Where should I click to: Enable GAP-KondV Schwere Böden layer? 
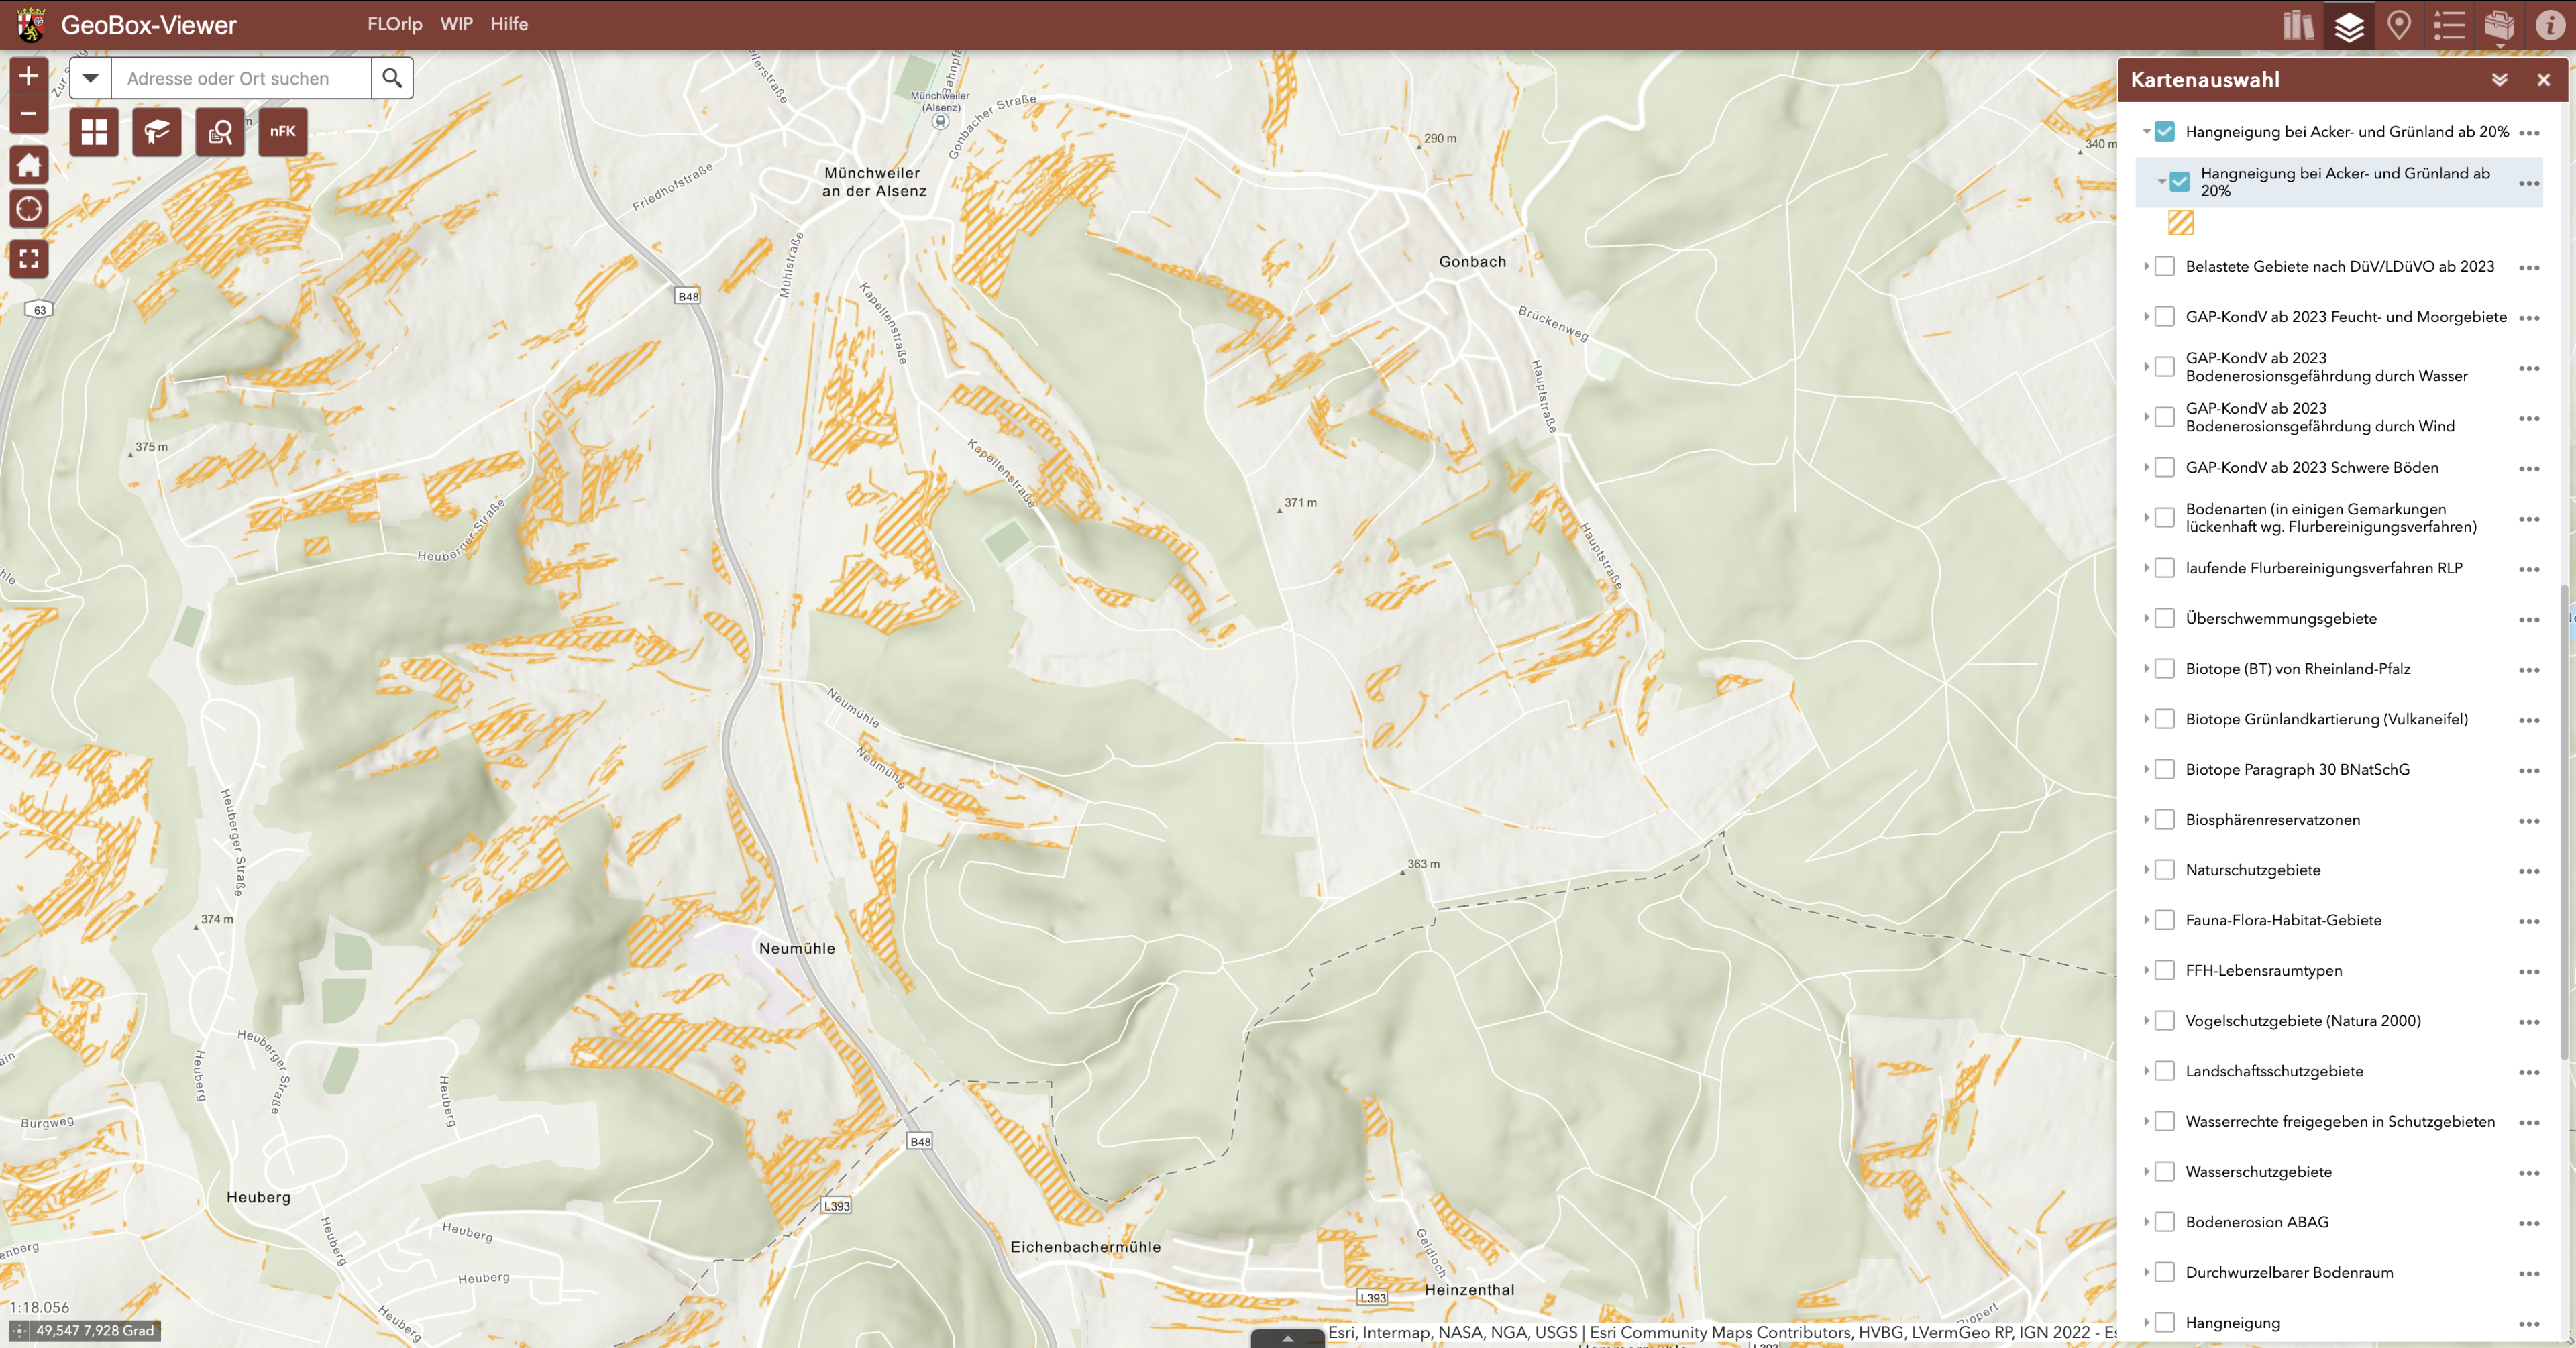tap(2164, 467)
